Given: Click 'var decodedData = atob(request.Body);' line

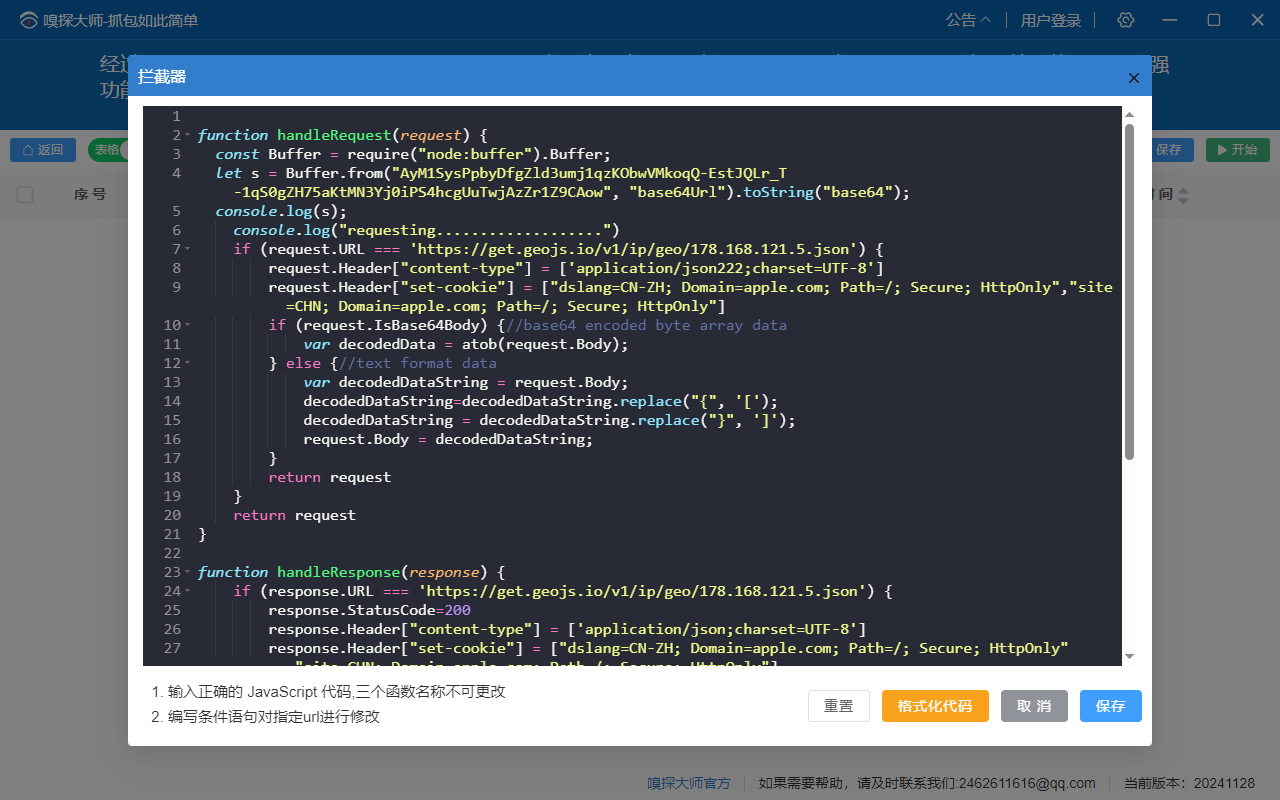Looking at the screenshot, I should (466, 344).
